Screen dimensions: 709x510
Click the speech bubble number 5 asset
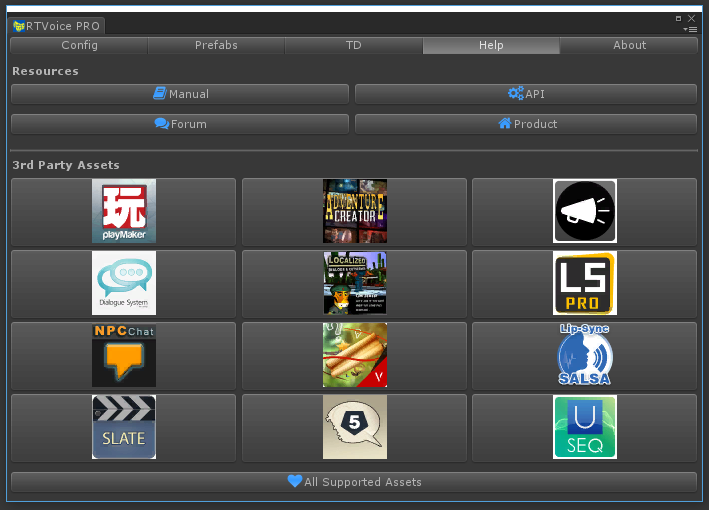(354, 428)
